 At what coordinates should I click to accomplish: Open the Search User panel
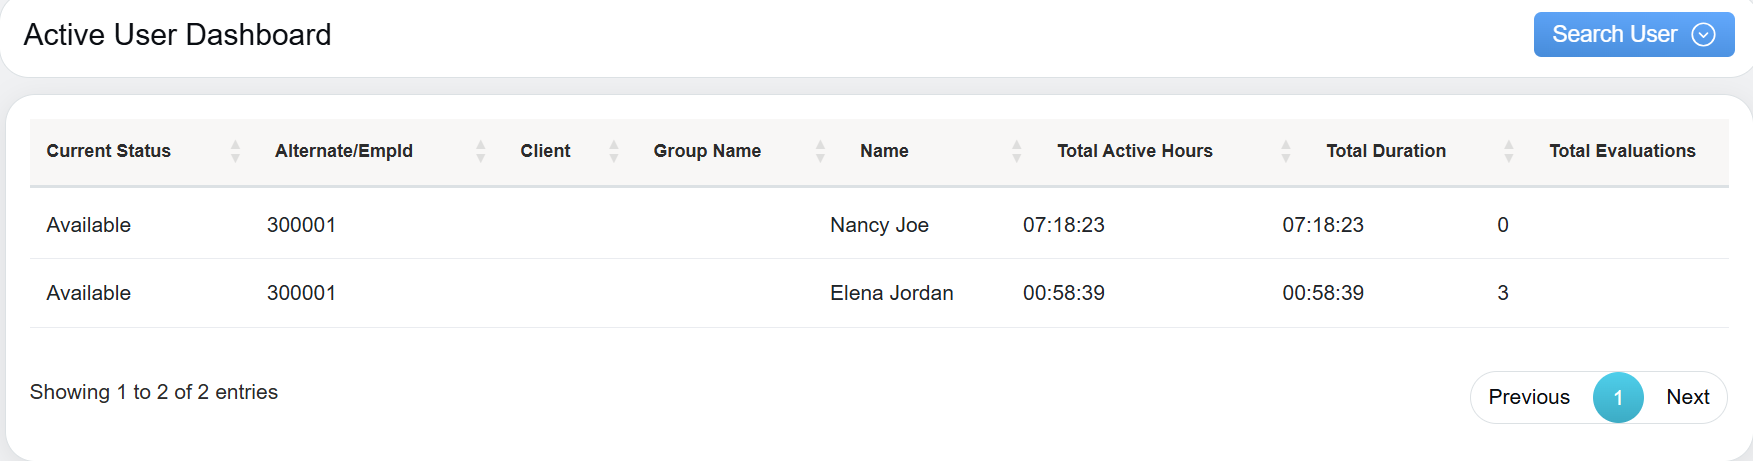click(x=1614, y=35)
